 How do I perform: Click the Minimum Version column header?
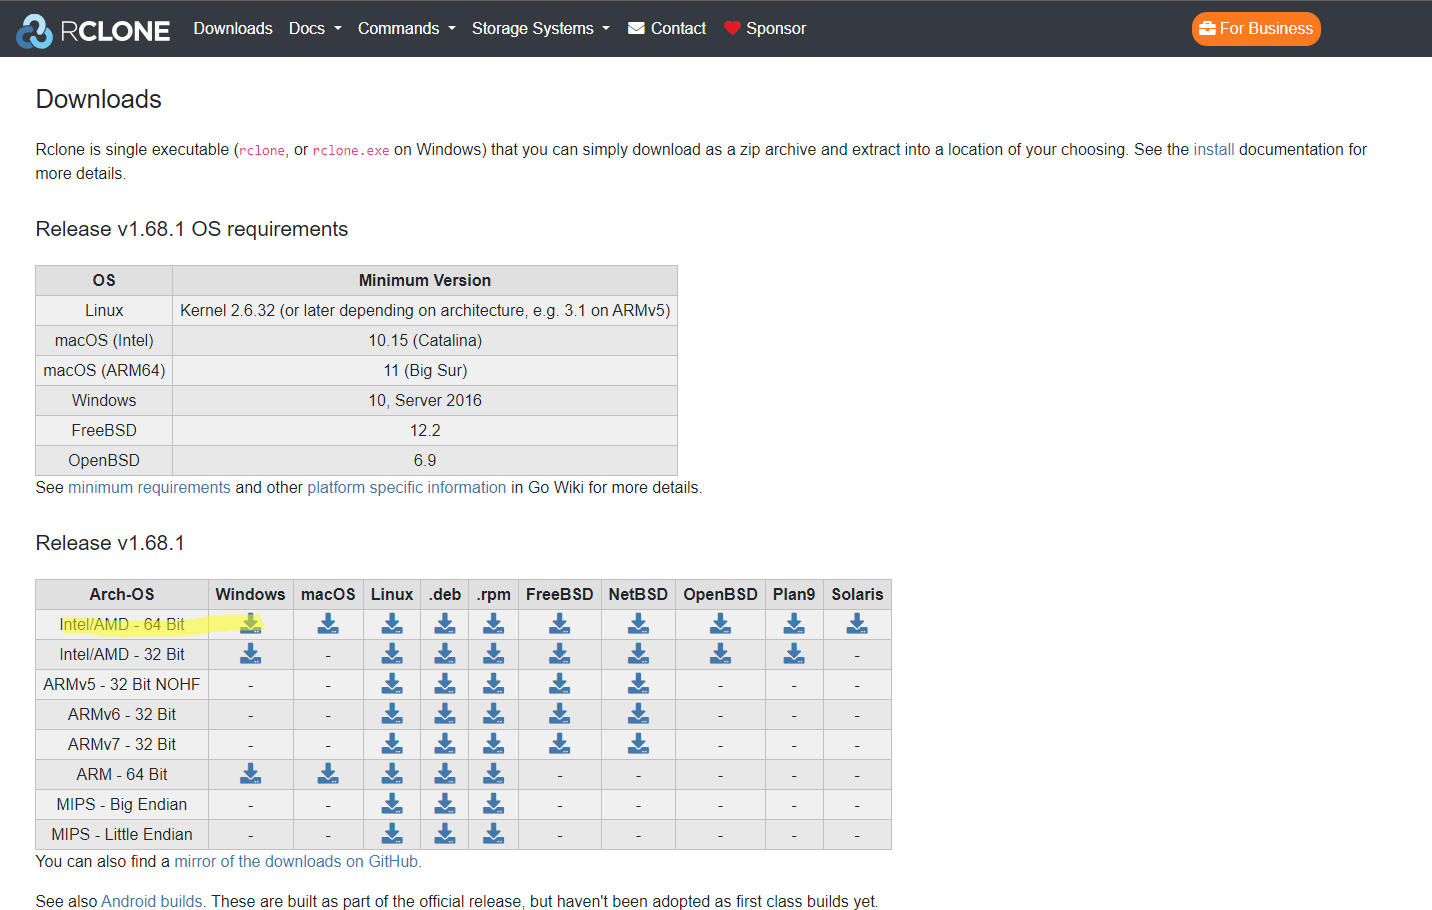[425, 280]
